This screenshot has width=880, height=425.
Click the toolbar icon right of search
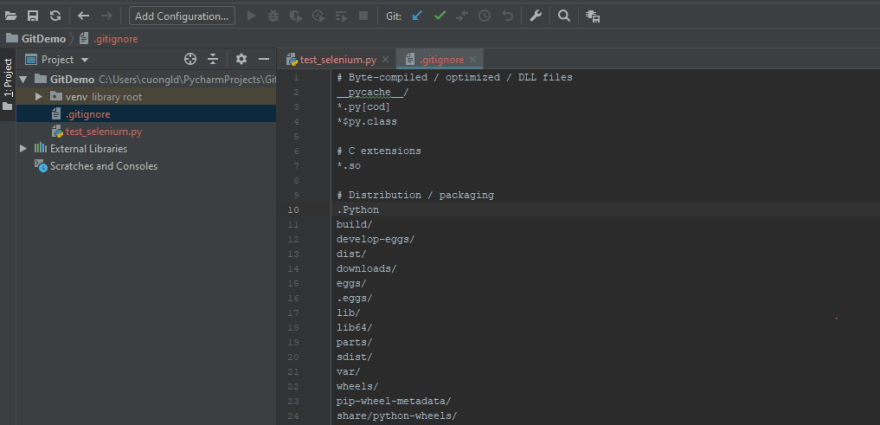[x=593, y=16]
